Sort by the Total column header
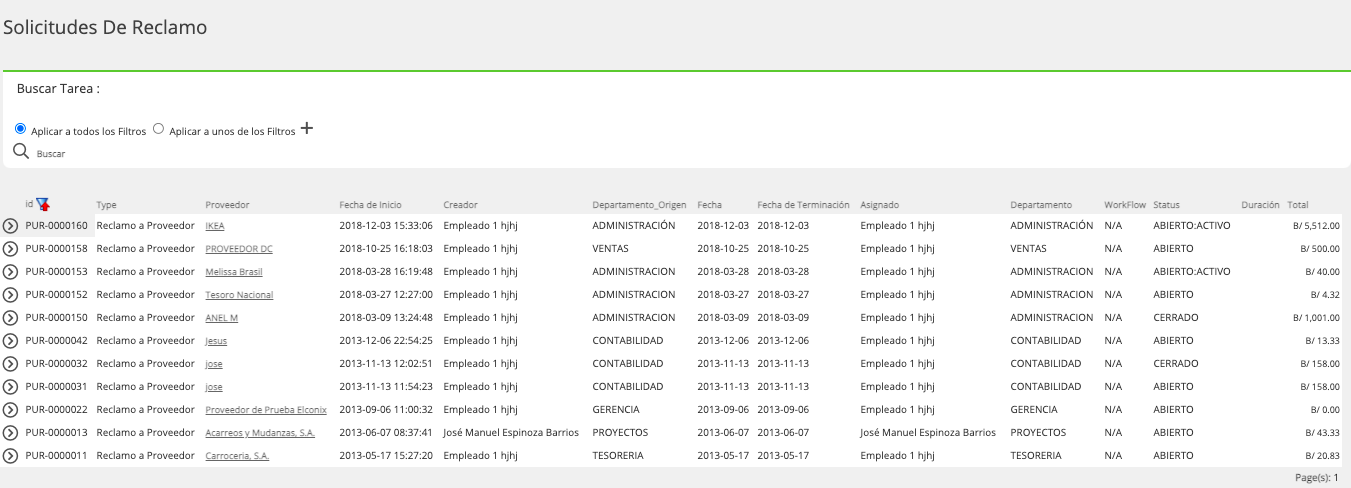The width and height of the screenshot is (1351, 488). [1298, 205]
